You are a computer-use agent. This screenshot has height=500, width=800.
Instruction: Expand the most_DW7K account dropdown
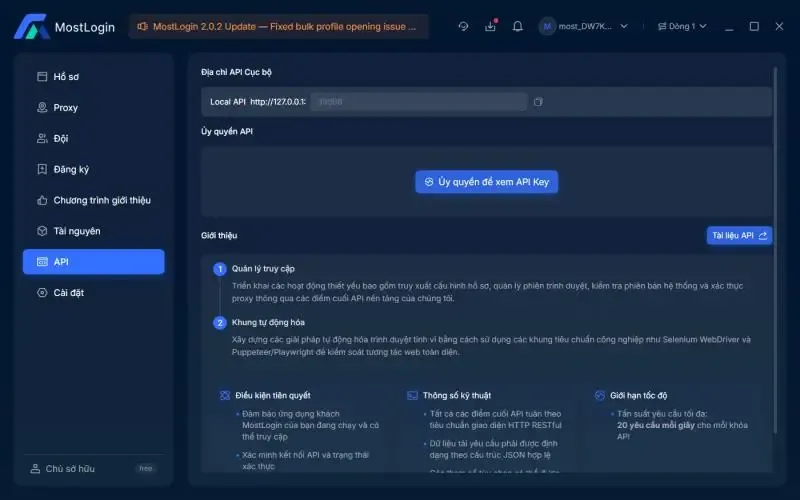pyautogui.click(x=624, y=26)
